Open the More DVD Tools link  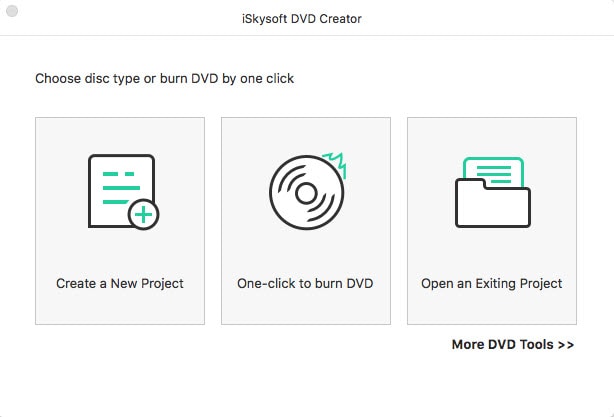tap(513, 344)
